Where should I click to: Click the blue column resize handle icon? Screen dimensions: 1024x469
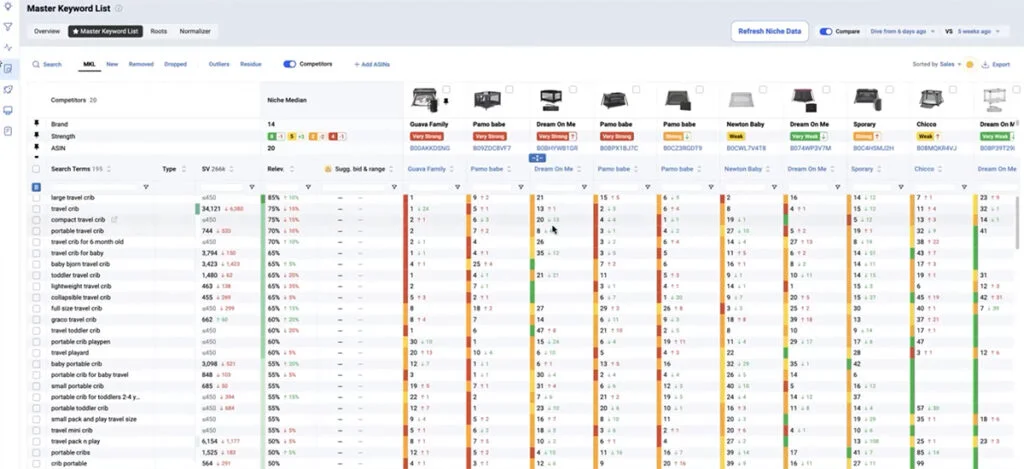tap(536, 158)
